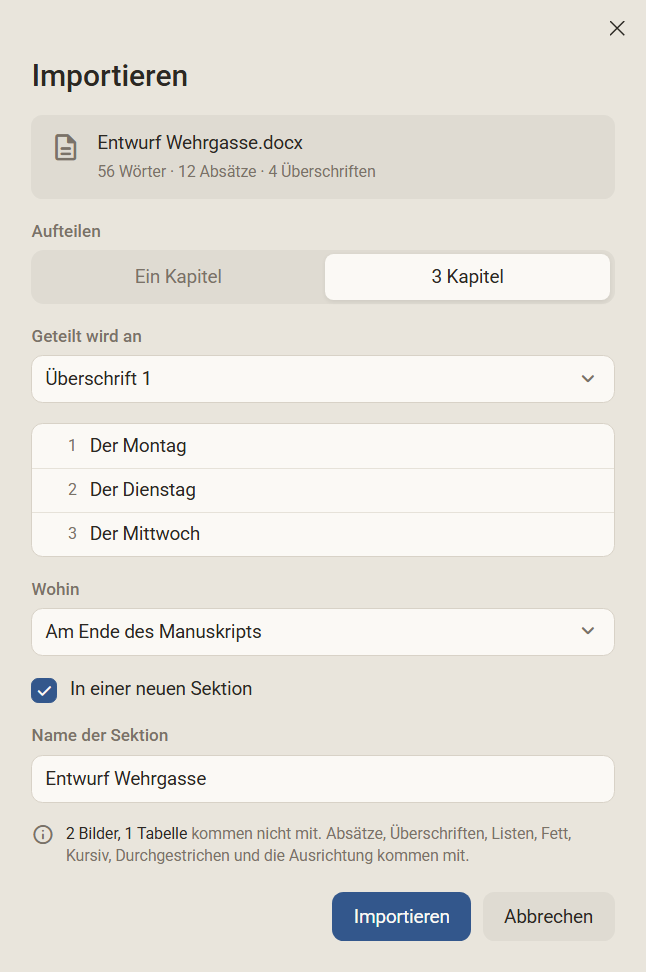Click the '56 Wörter · 12 Absätze' summary
This screenshot has width=646, height=972.
177,171
